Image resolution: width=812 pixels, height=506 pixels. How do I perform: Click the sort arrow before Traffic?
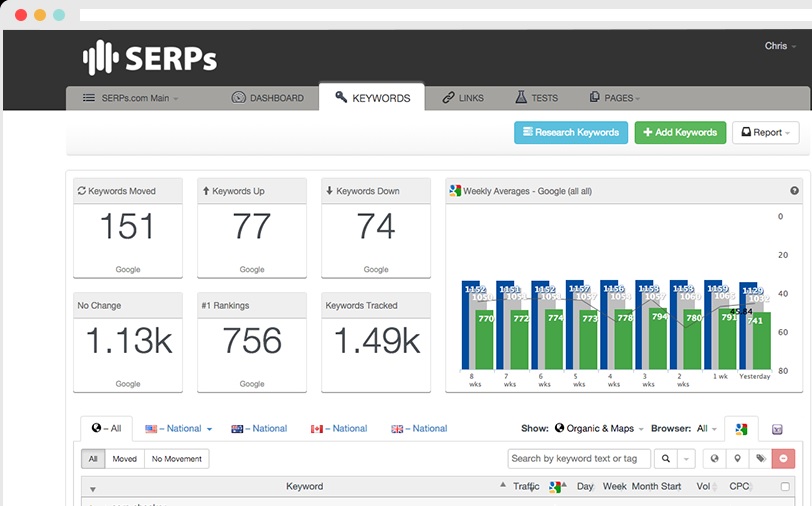[x=503, y=485]
